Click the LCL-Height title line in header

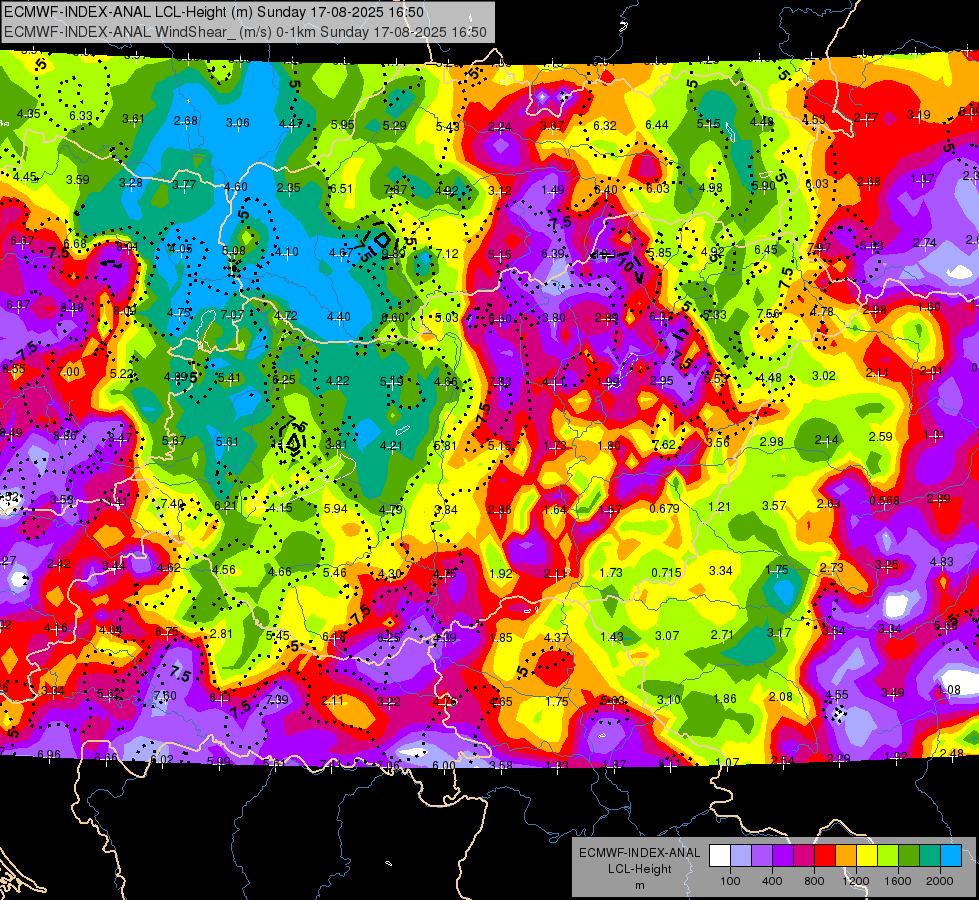(214, 12)
